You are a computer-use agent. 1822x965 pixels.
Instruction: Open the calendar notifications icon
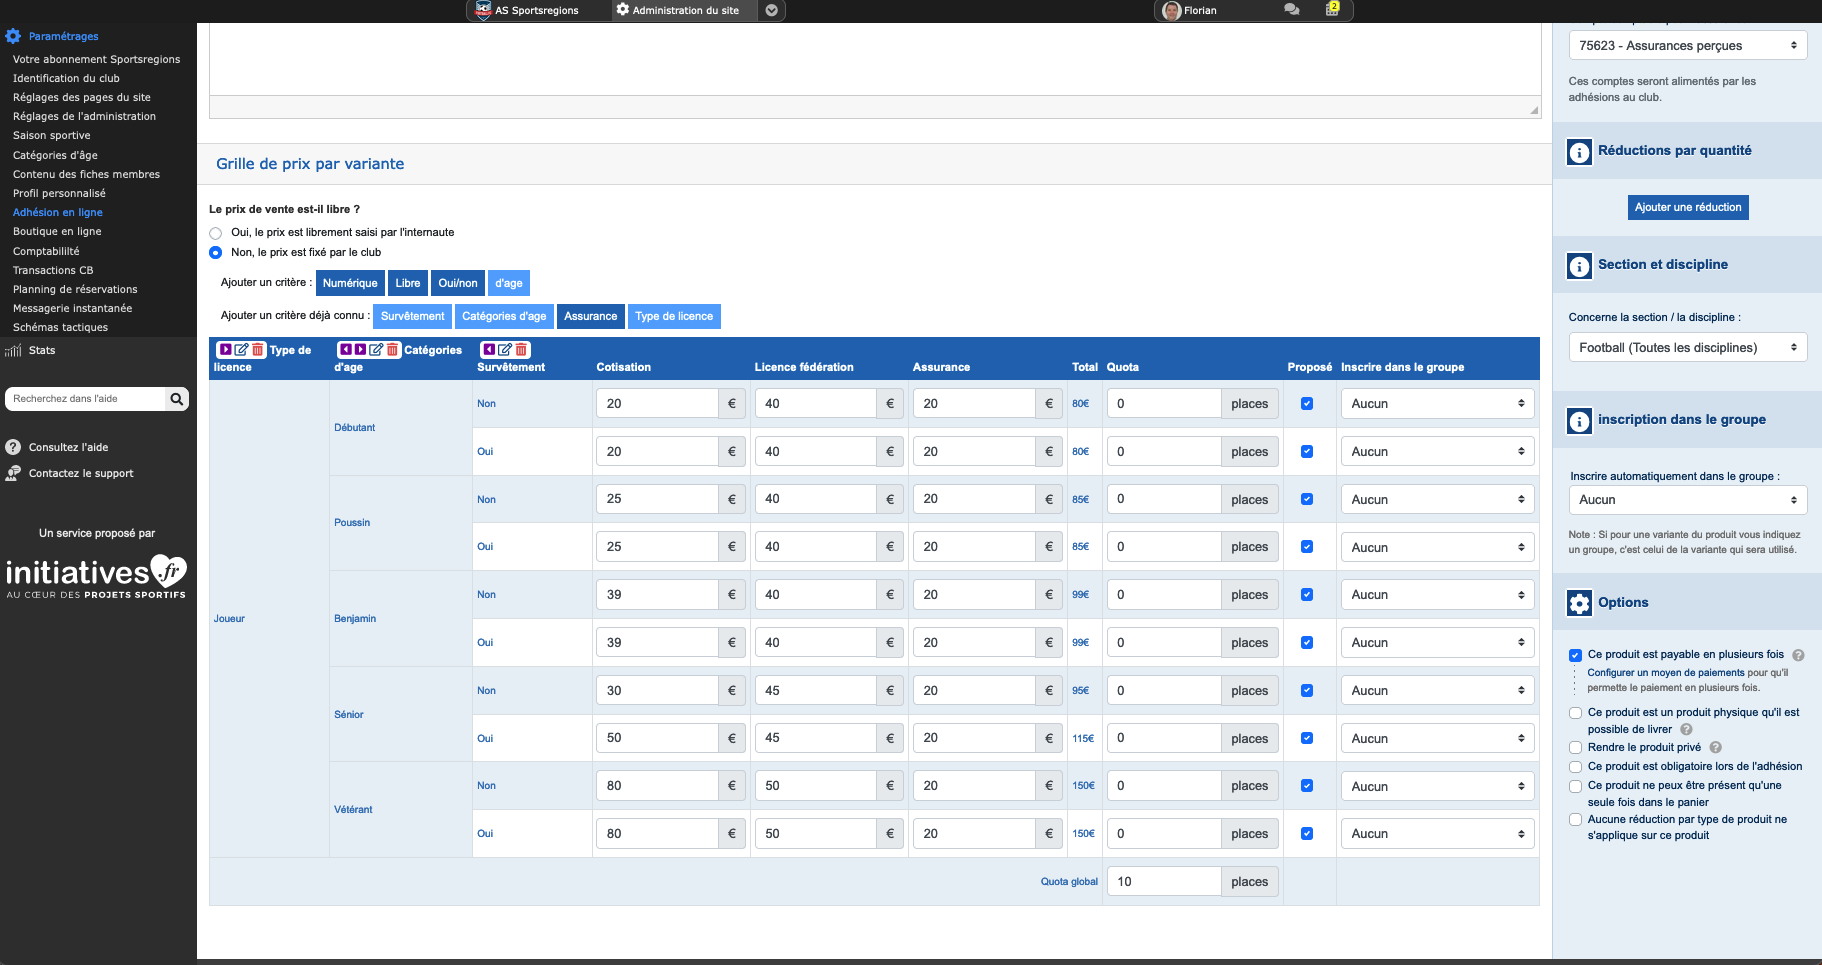point(1332,10)
